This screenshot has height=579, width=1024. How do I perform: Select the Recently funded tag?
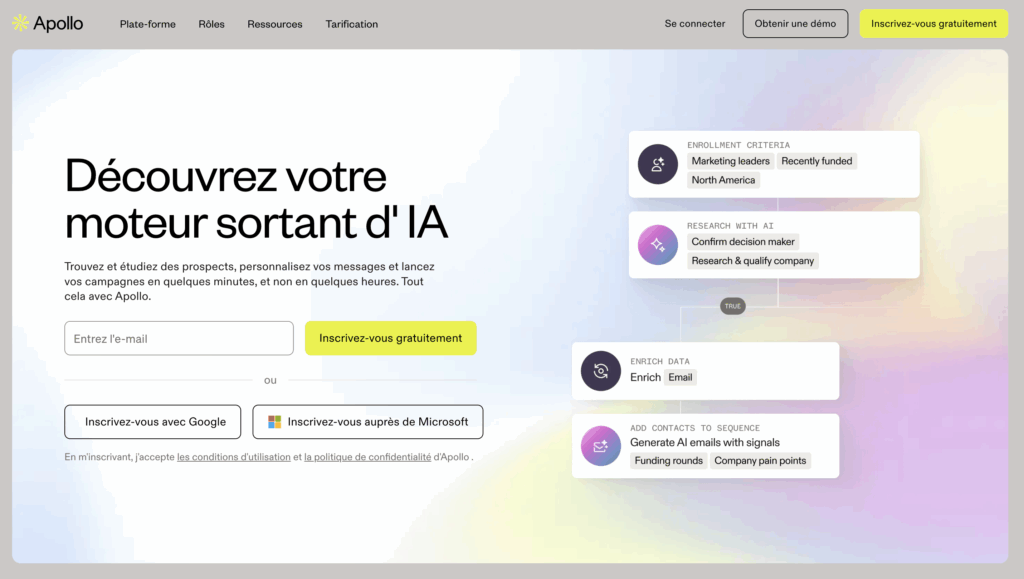(x=817, y=161)
